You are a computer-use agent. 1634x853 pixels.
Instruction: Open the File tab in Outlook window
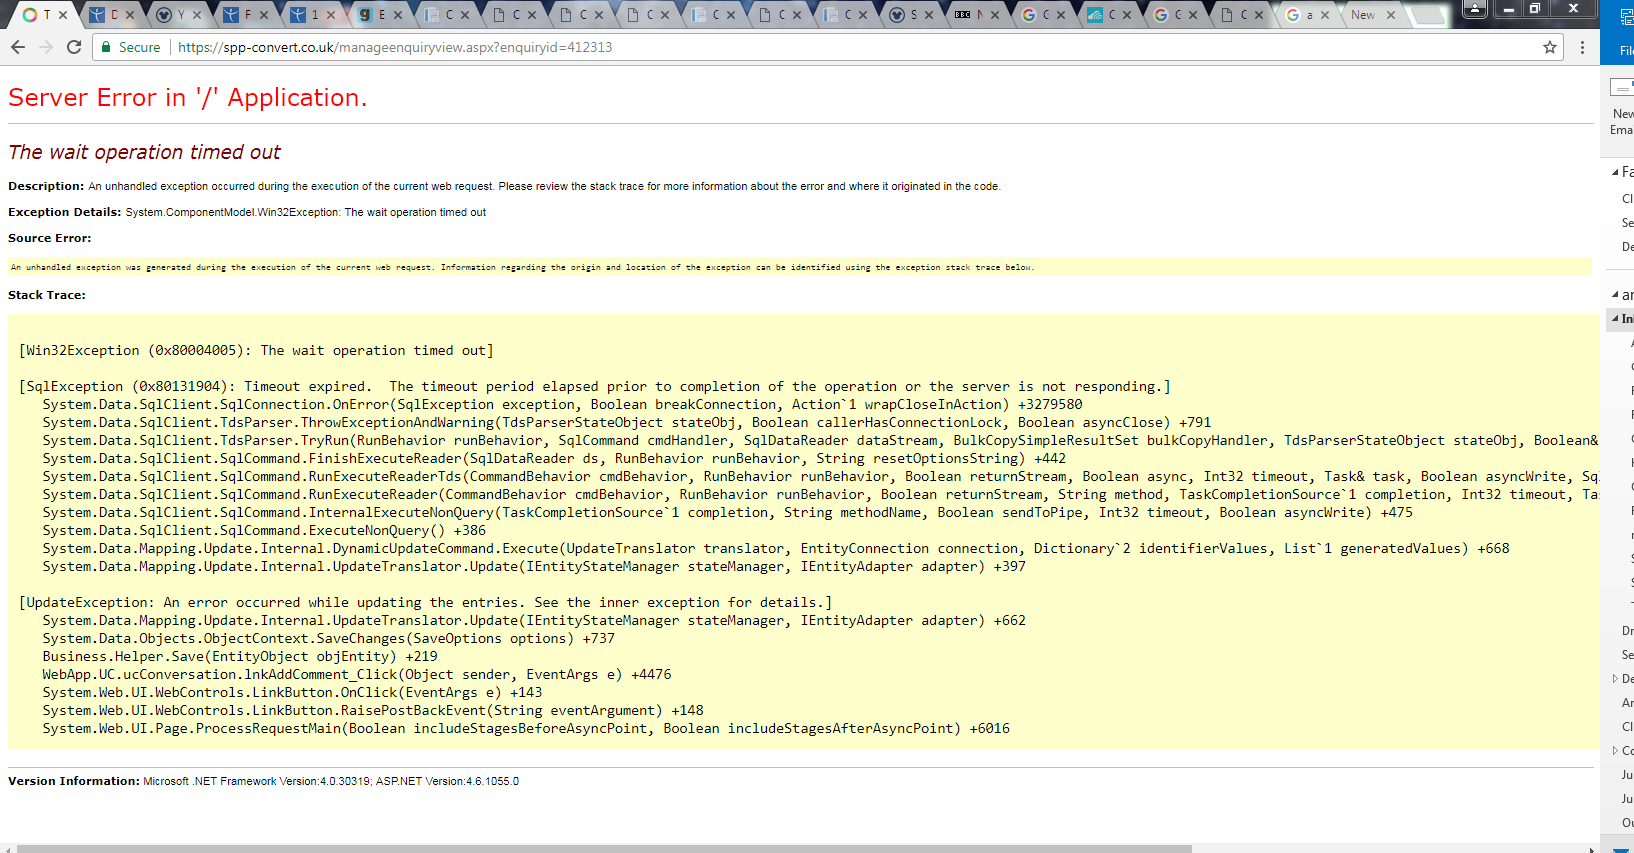point(1626,50)
